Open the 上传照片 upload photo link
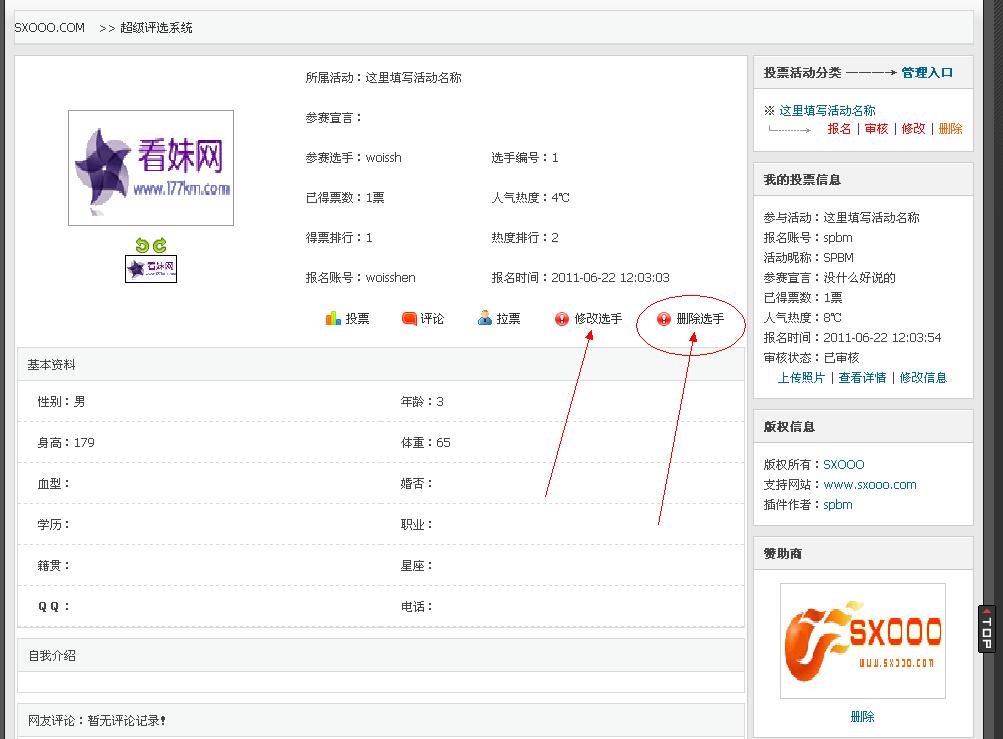 click(802, 378)
